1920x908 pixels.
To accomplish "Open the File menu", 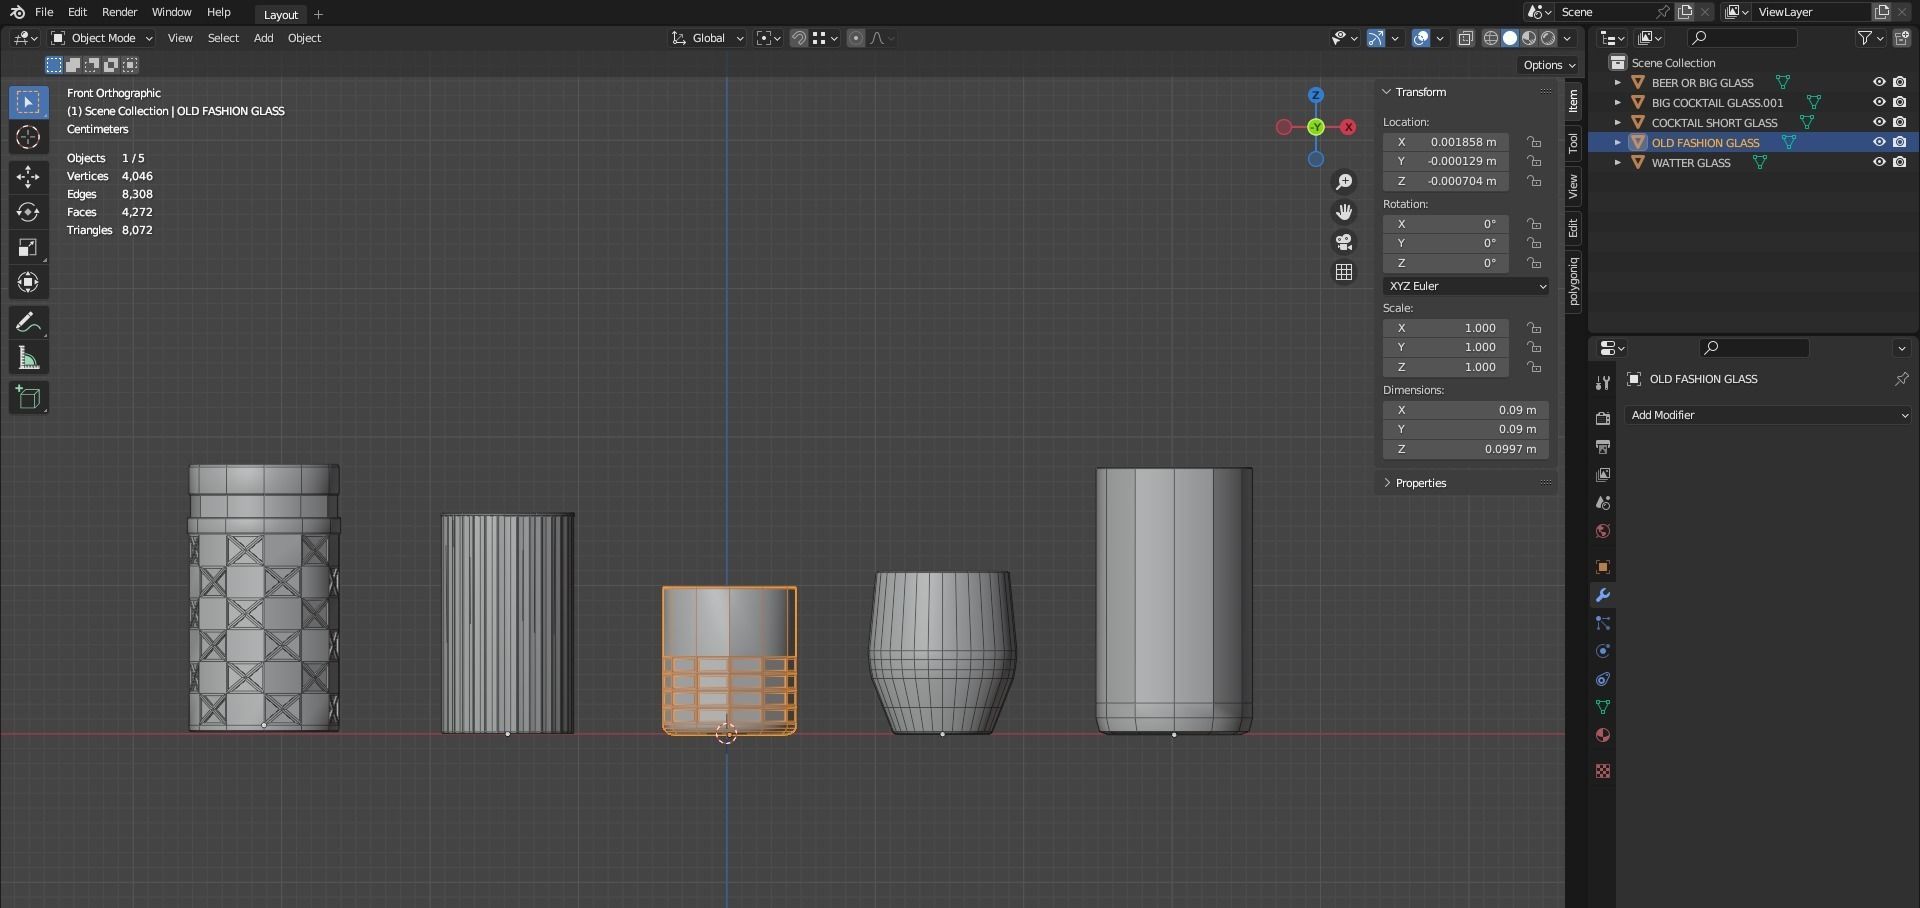I will click(x=44, y=12).
